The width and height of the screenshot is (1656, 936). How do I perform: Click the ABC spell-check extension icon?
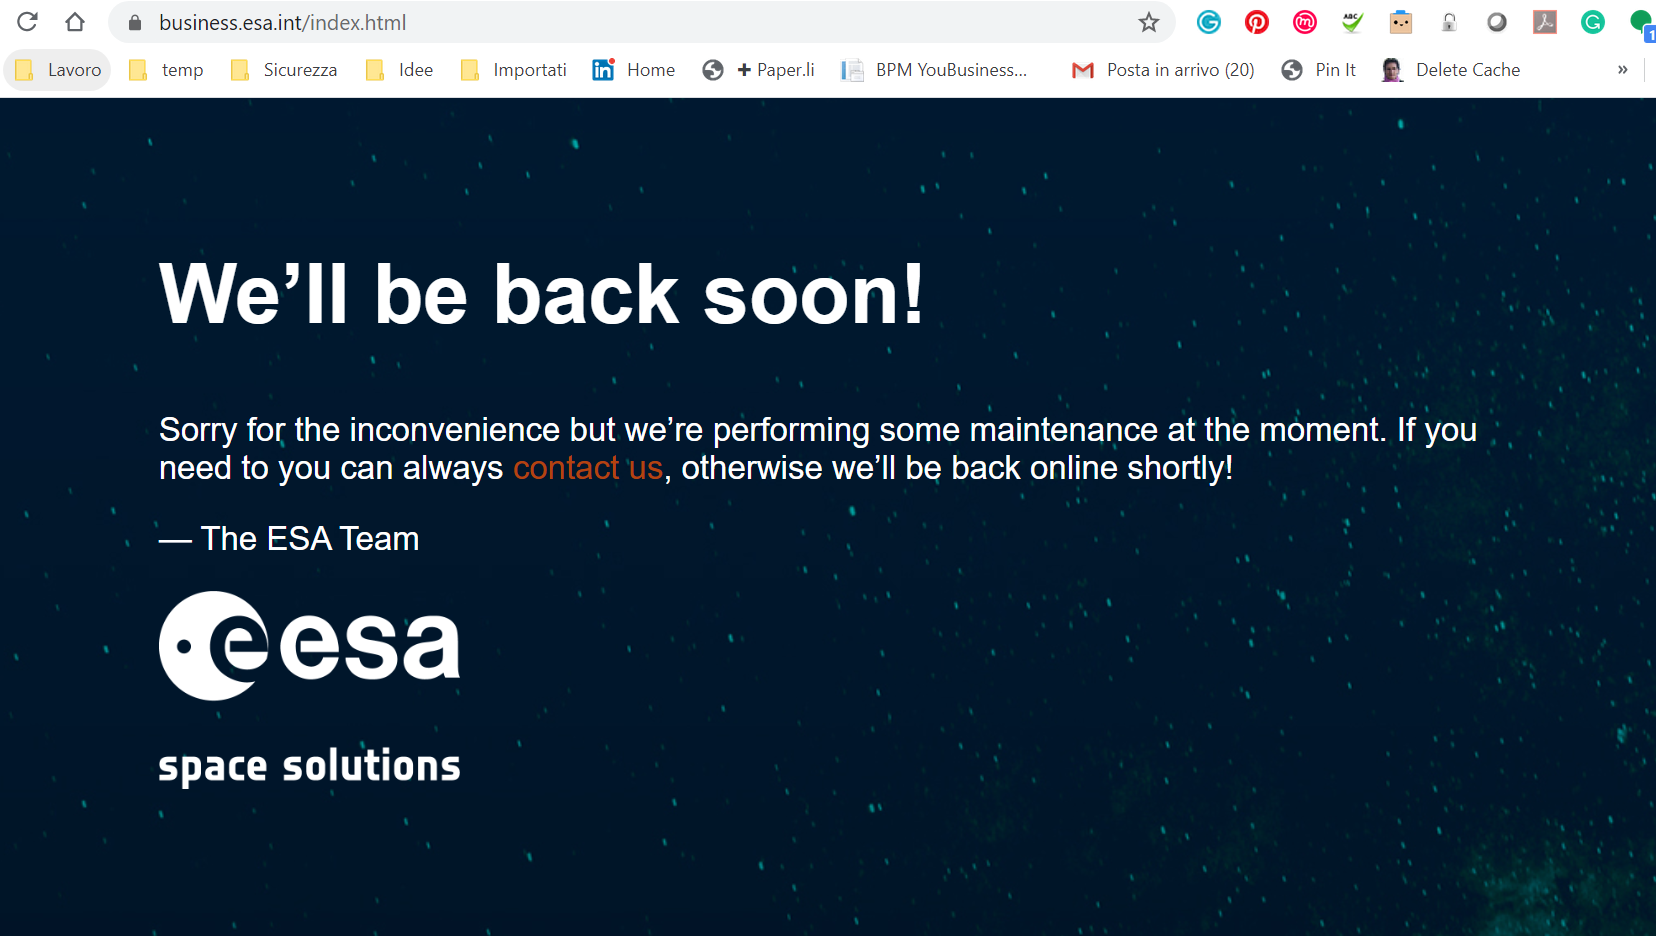coord(1352,22)
